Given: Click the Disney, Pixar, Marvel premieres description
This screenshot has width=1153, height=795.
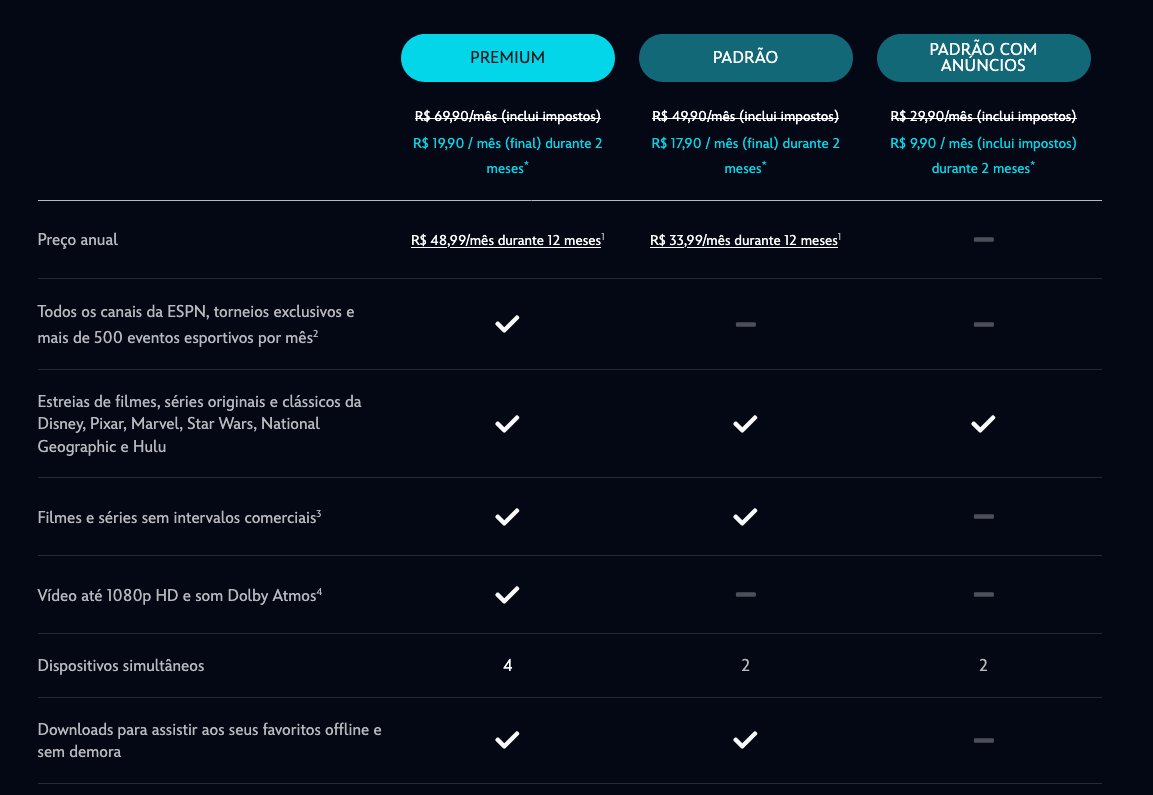Looking at the screenshot, I should (x=199, y=424).
